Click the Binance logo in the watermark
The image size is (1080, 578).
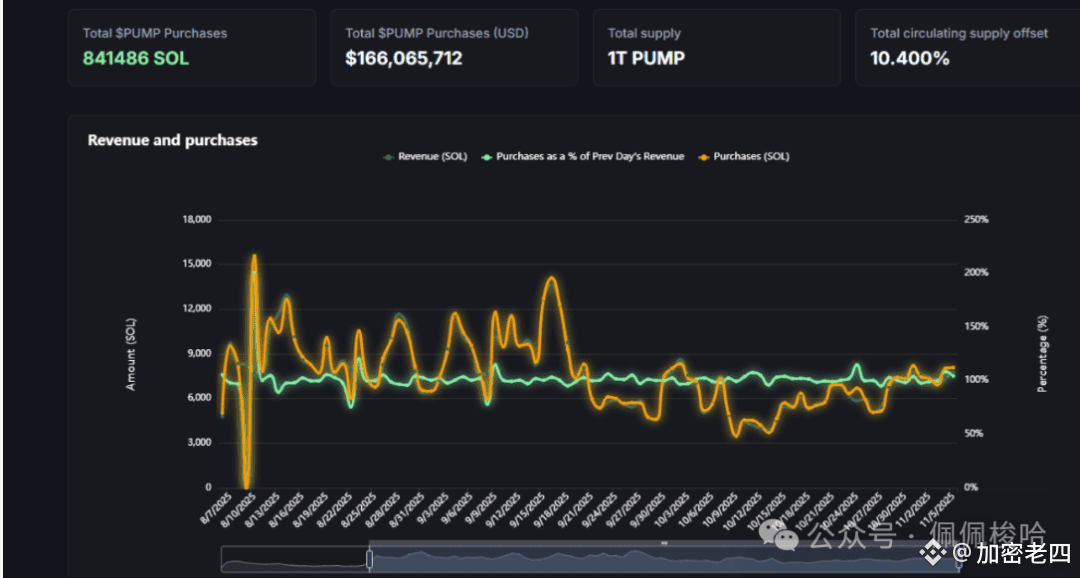[x=934, y=552]
